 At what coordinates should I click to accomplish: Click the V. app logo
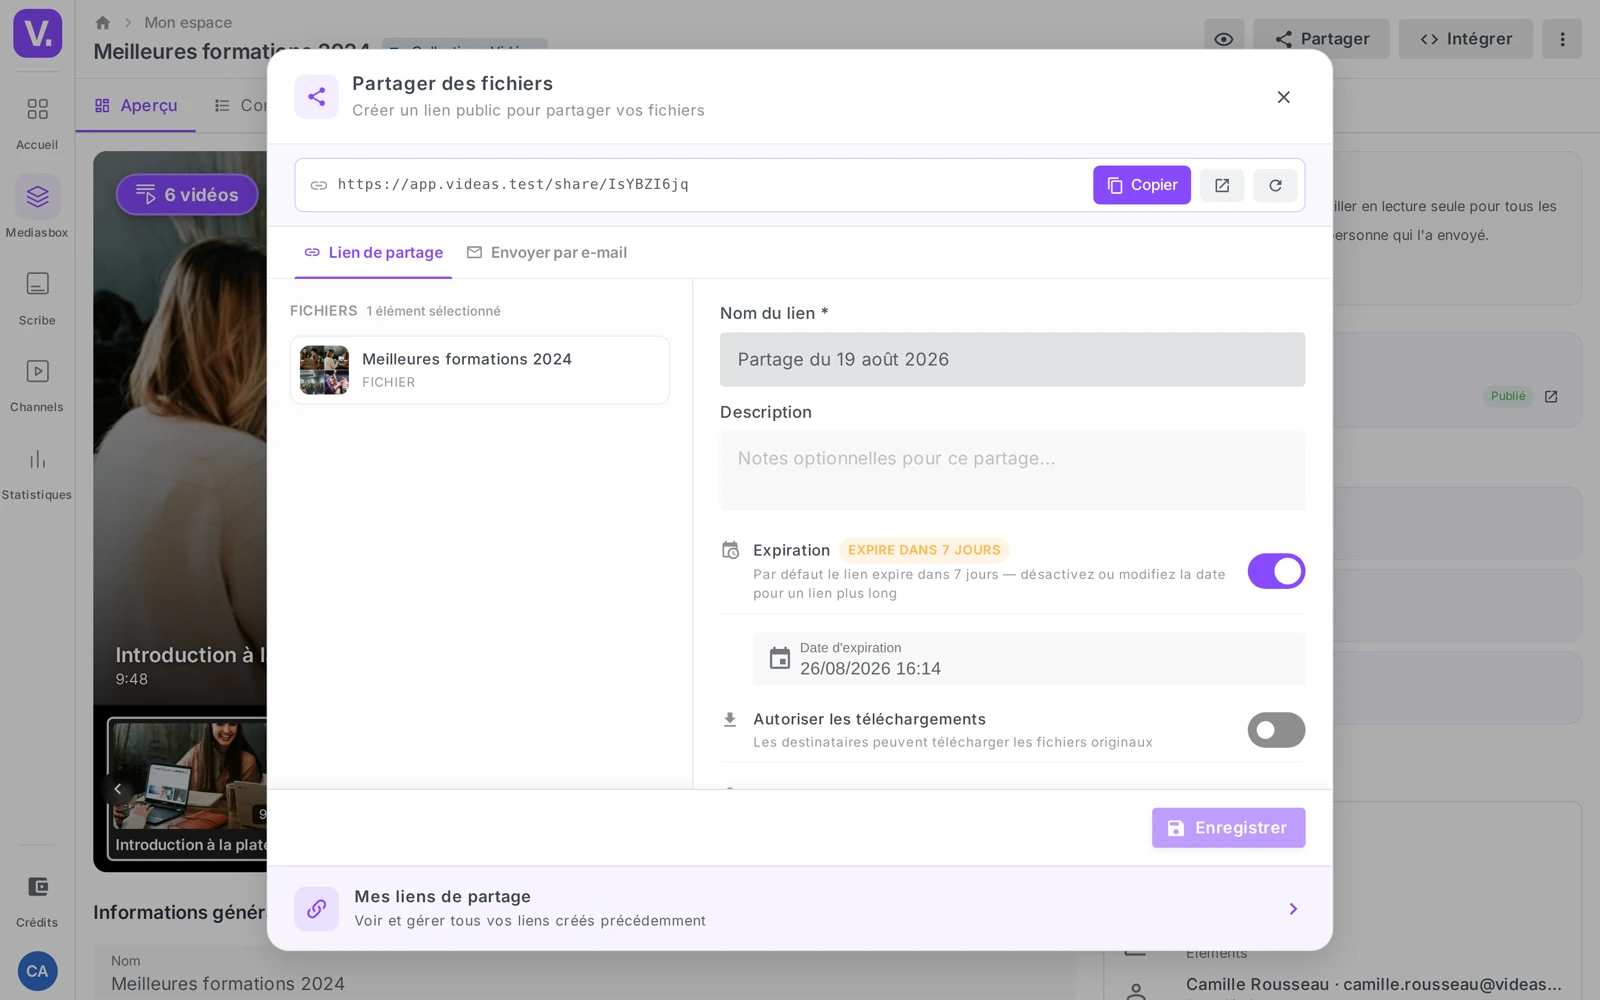click(38, 33)
